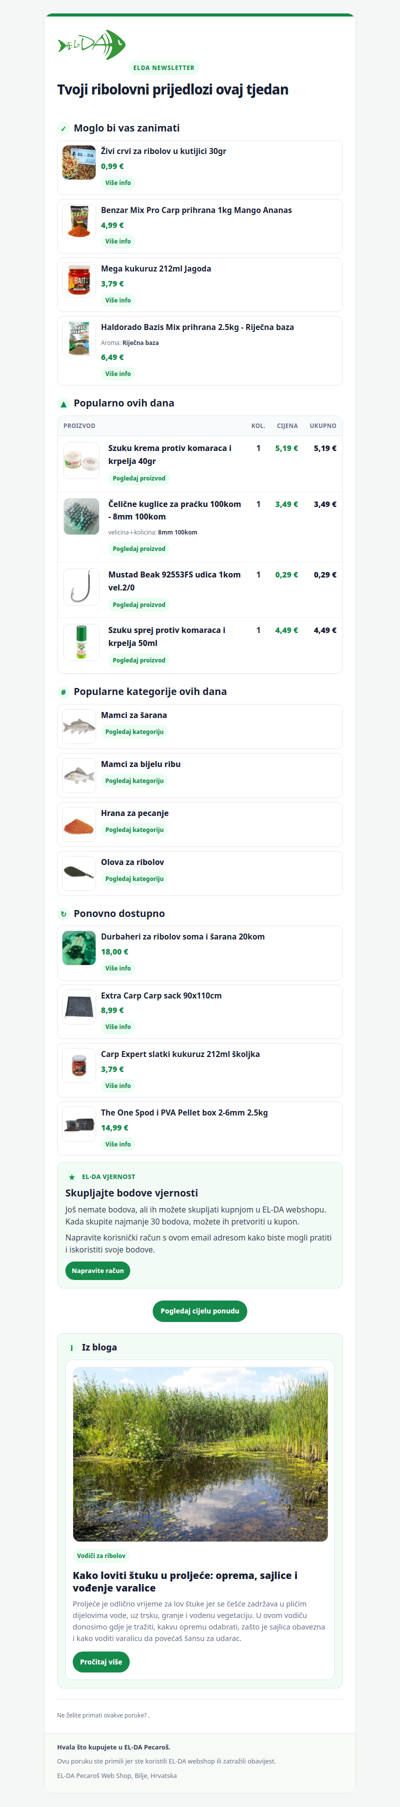Click the Napravite račun button

98,1271
